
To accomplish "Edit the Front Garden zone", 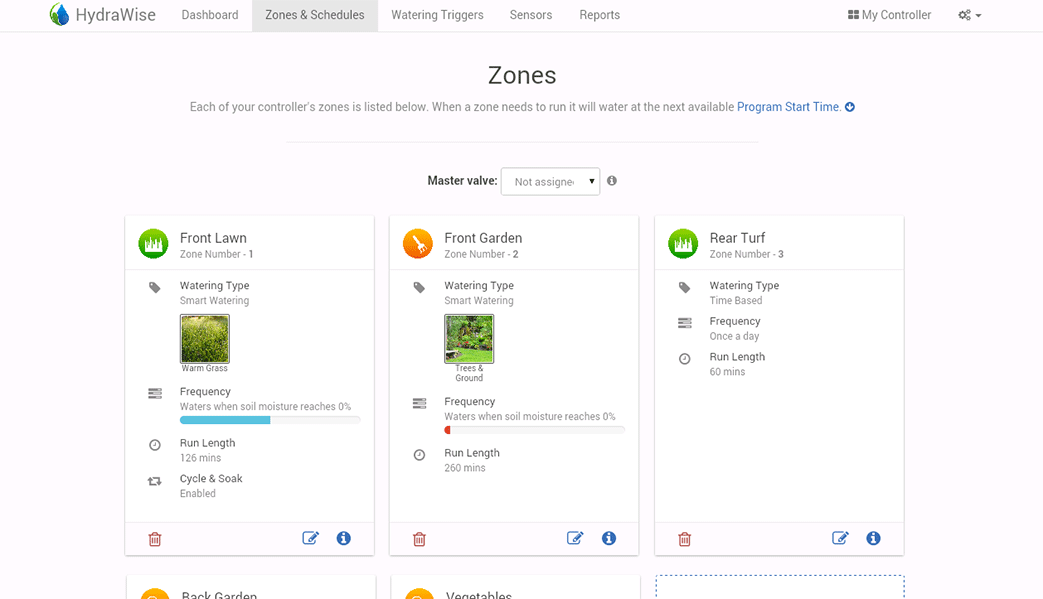I will tap(575, 538).
